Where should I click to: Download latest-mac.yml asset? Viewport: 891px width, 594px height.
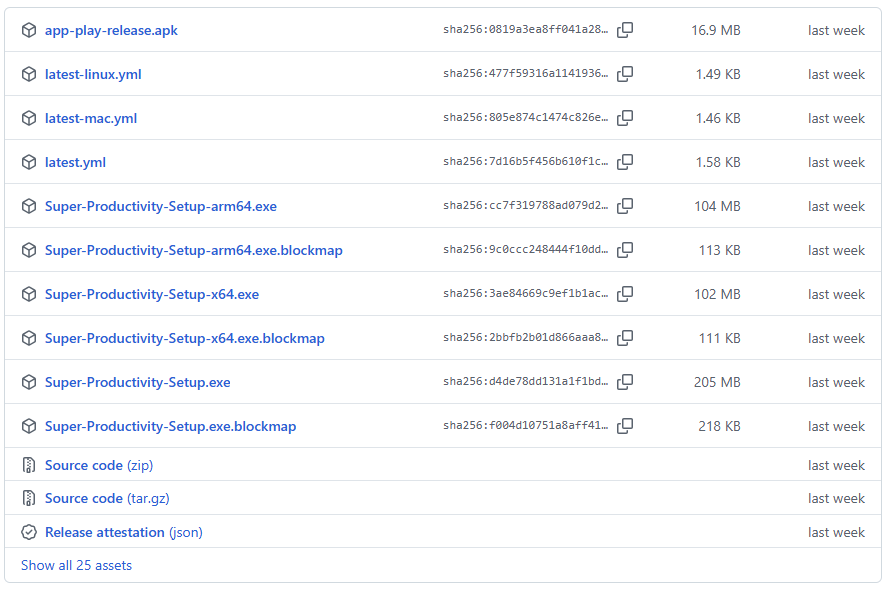(x=91, y=118)
